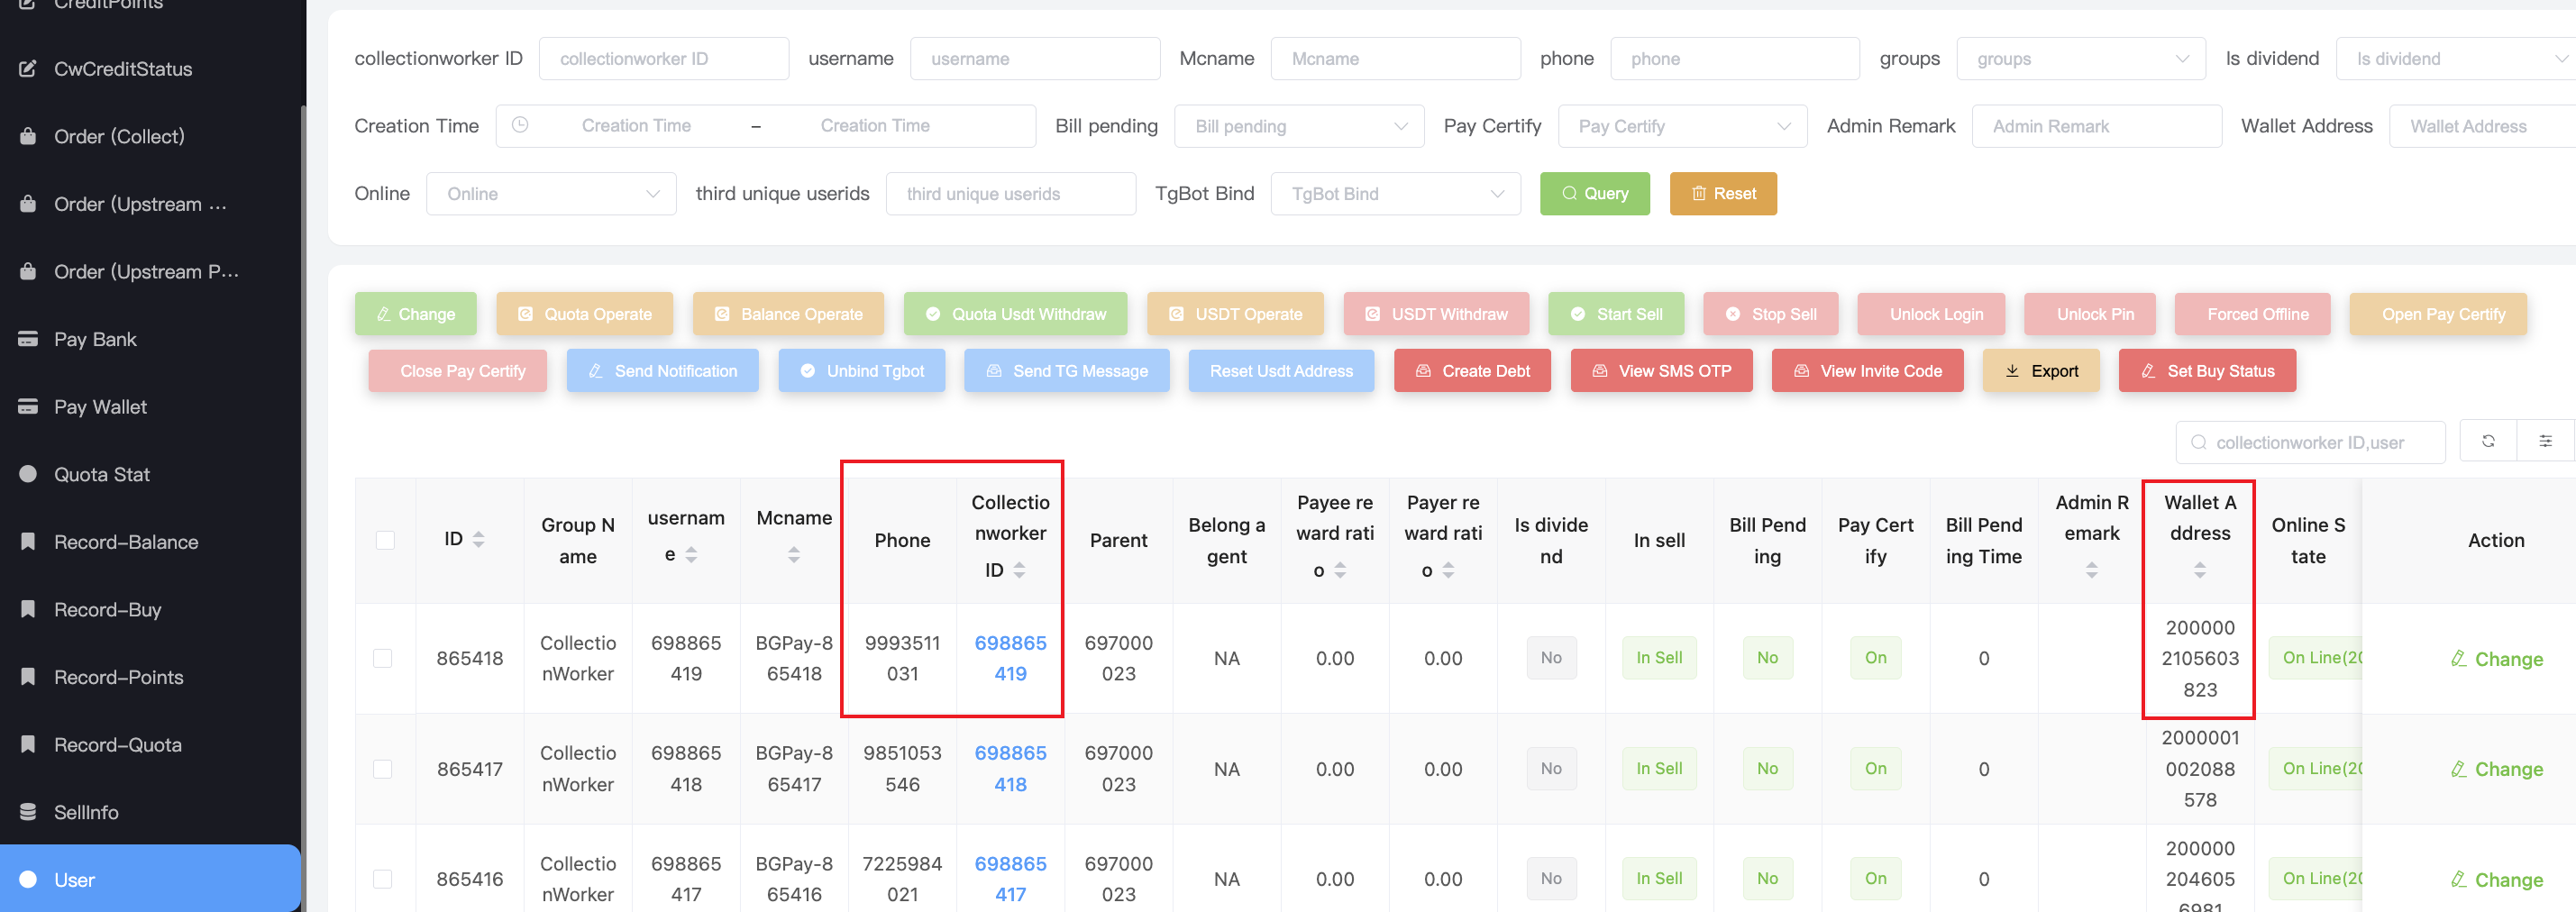This screenshot has width=2576, height=912.
Task: Sort by Payee reward ratio arrows
Action: [1340, 570]
